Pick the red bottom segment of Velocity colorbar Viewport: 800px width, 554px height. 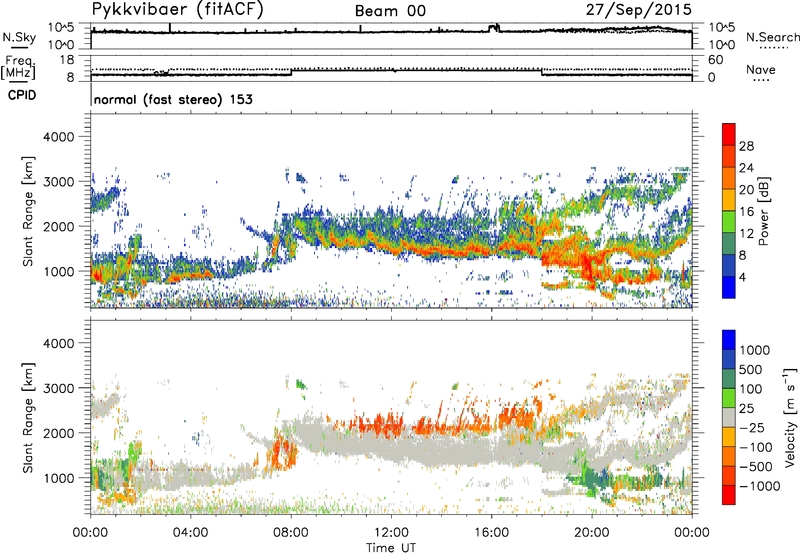coord(729,495)
